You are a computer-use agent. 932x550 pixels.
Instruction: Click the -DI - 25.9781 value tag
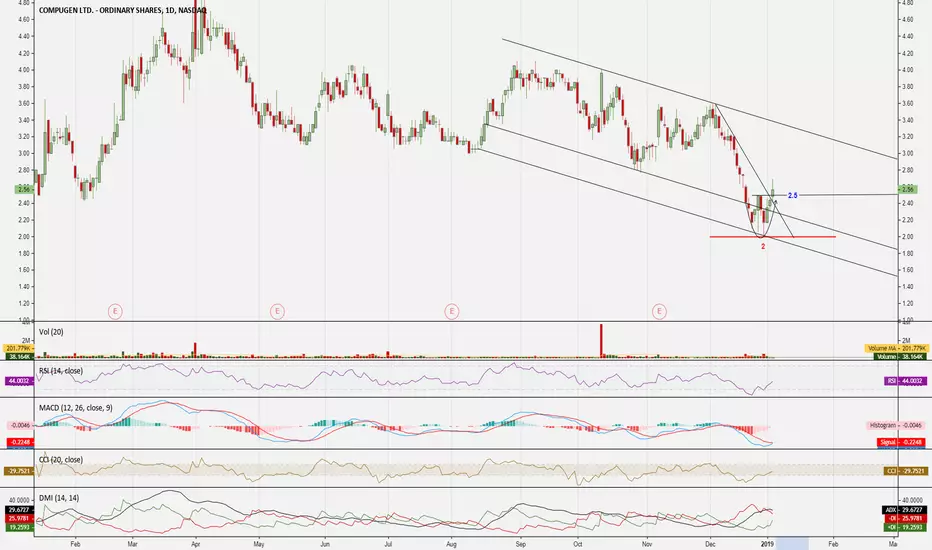[x=904, y=518]
